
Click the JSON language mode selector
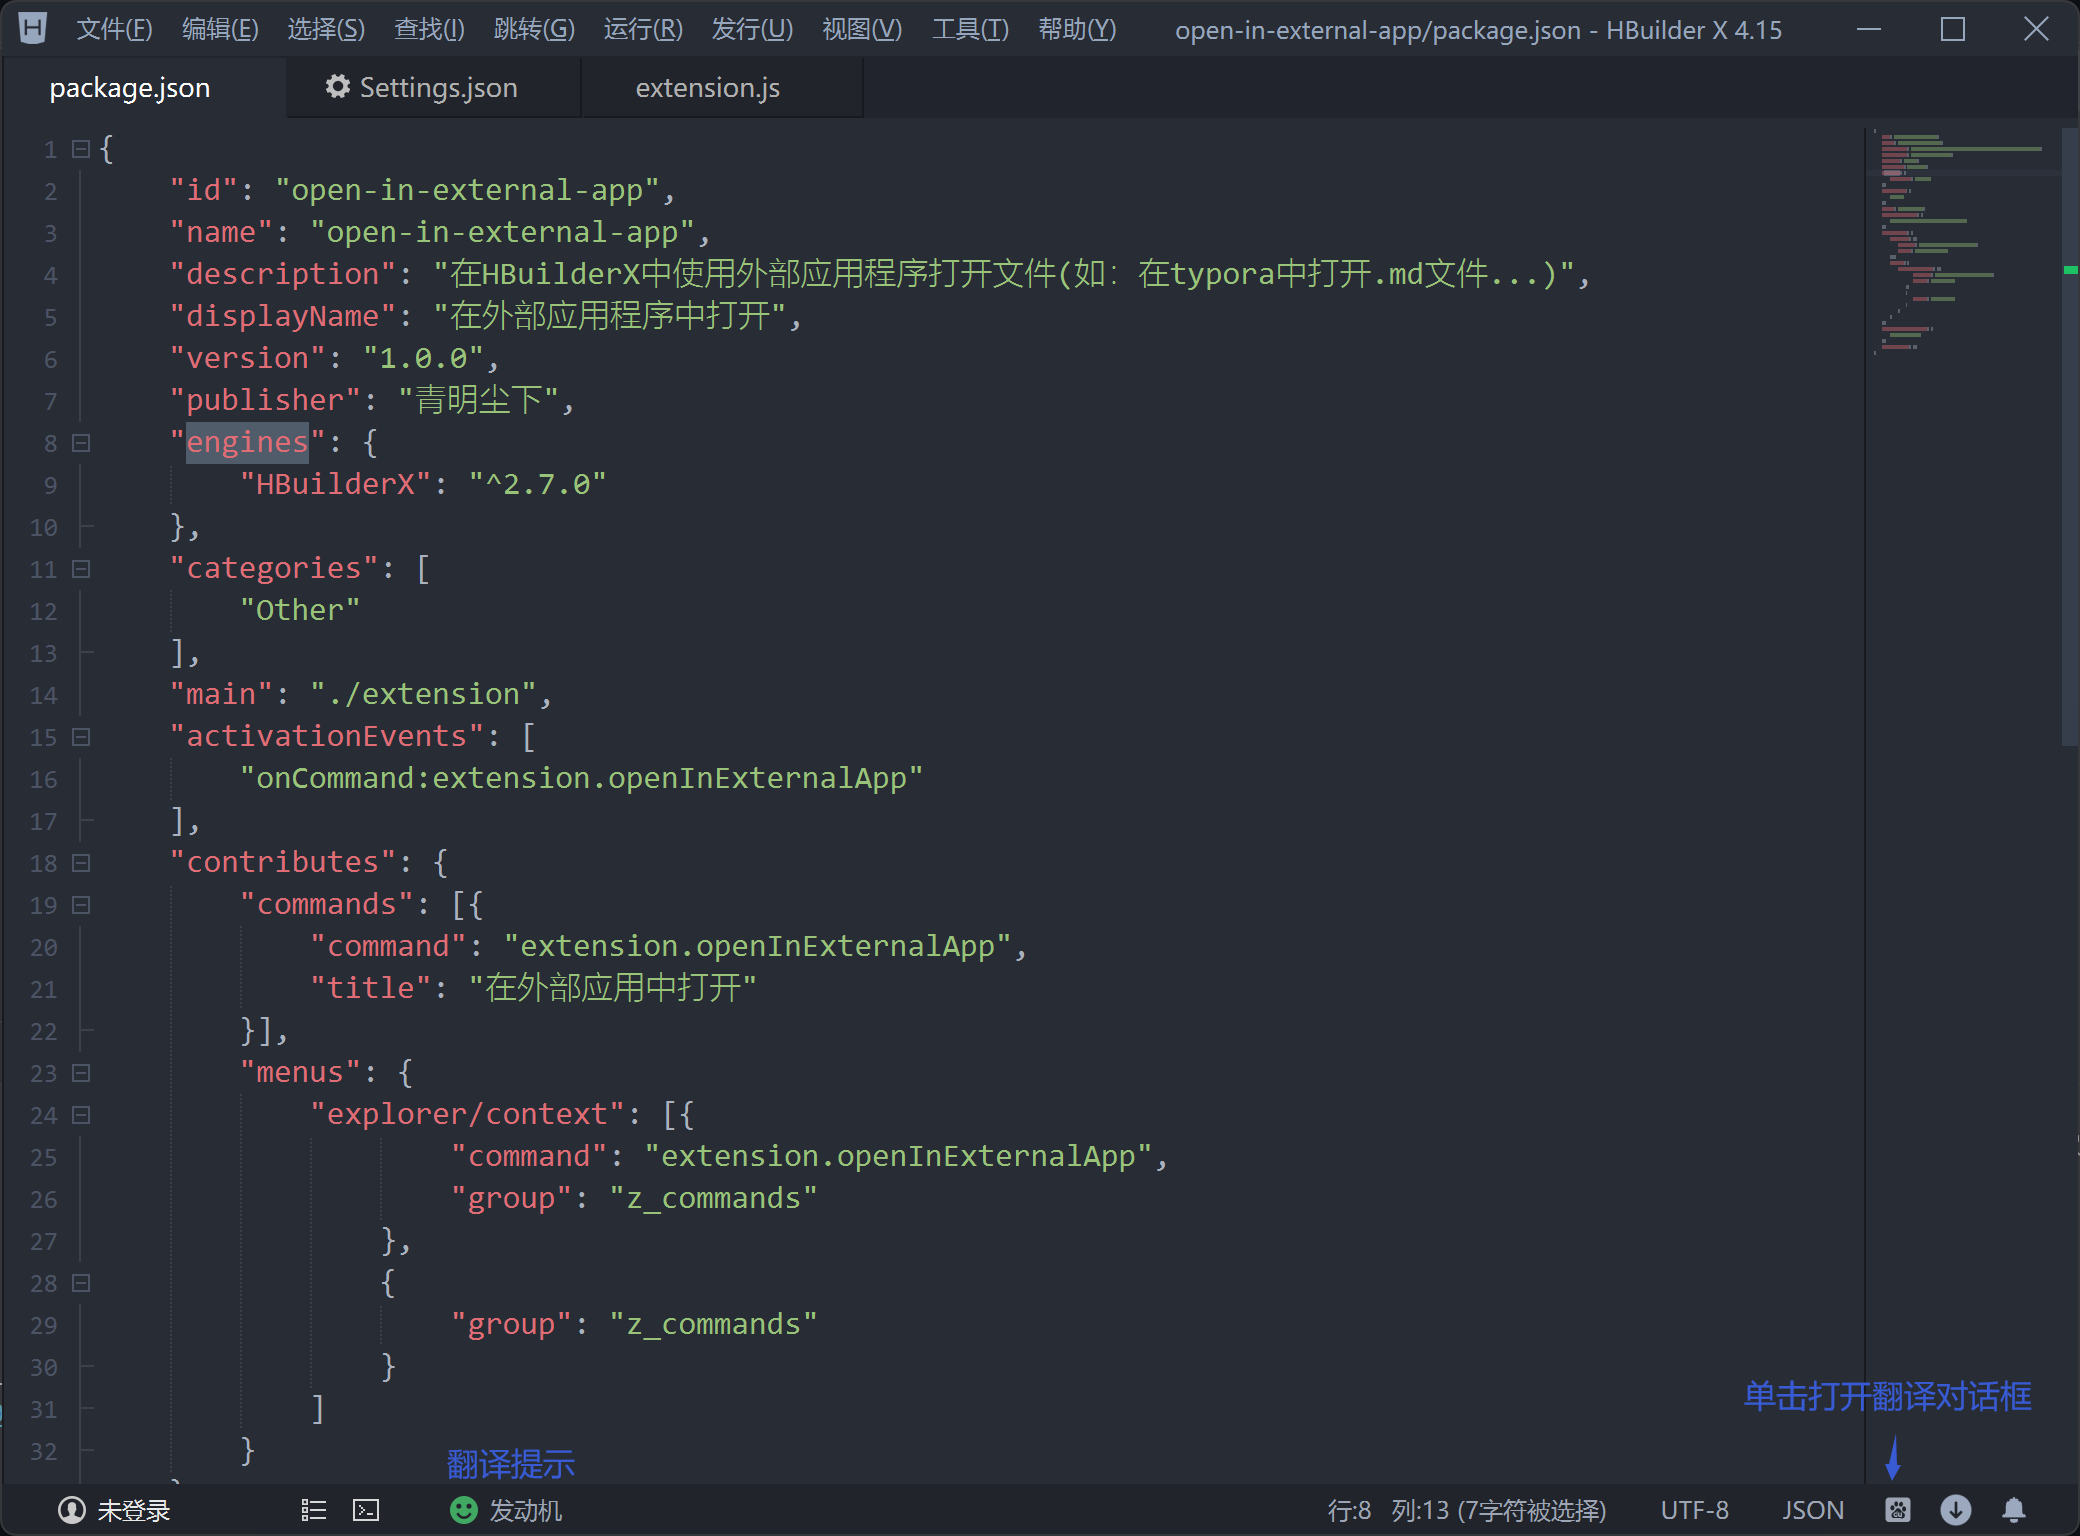tap(1812, 1510)
